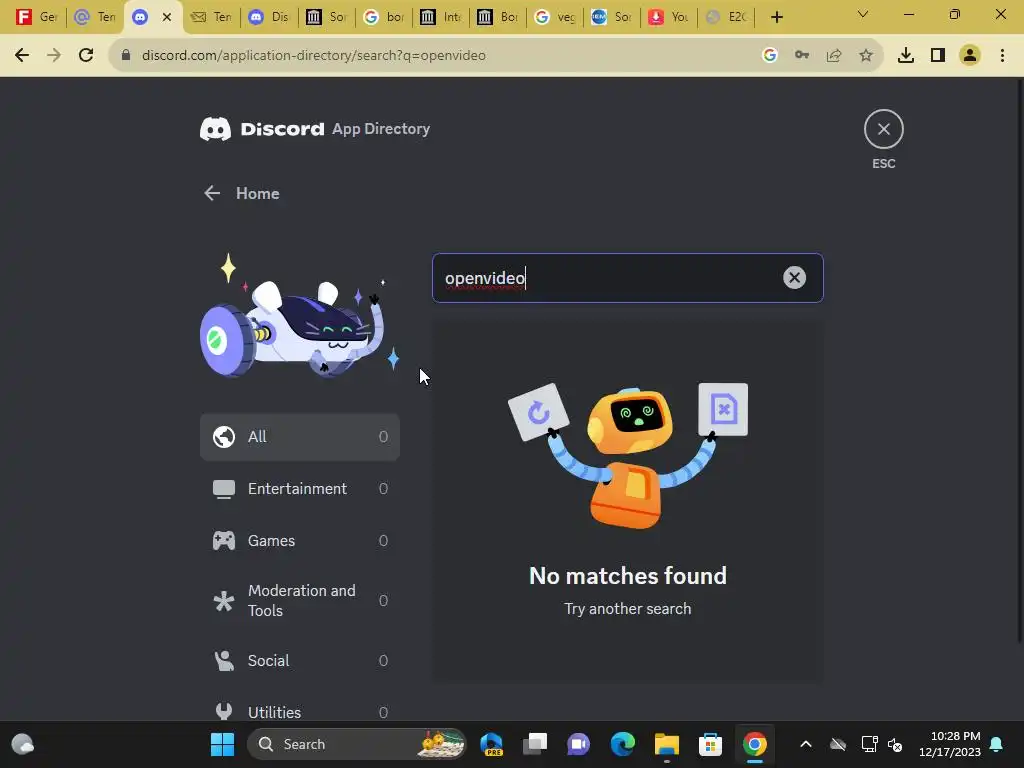Open Microsoft Store from taskbar
The image size is (1024, 768).
711,744
